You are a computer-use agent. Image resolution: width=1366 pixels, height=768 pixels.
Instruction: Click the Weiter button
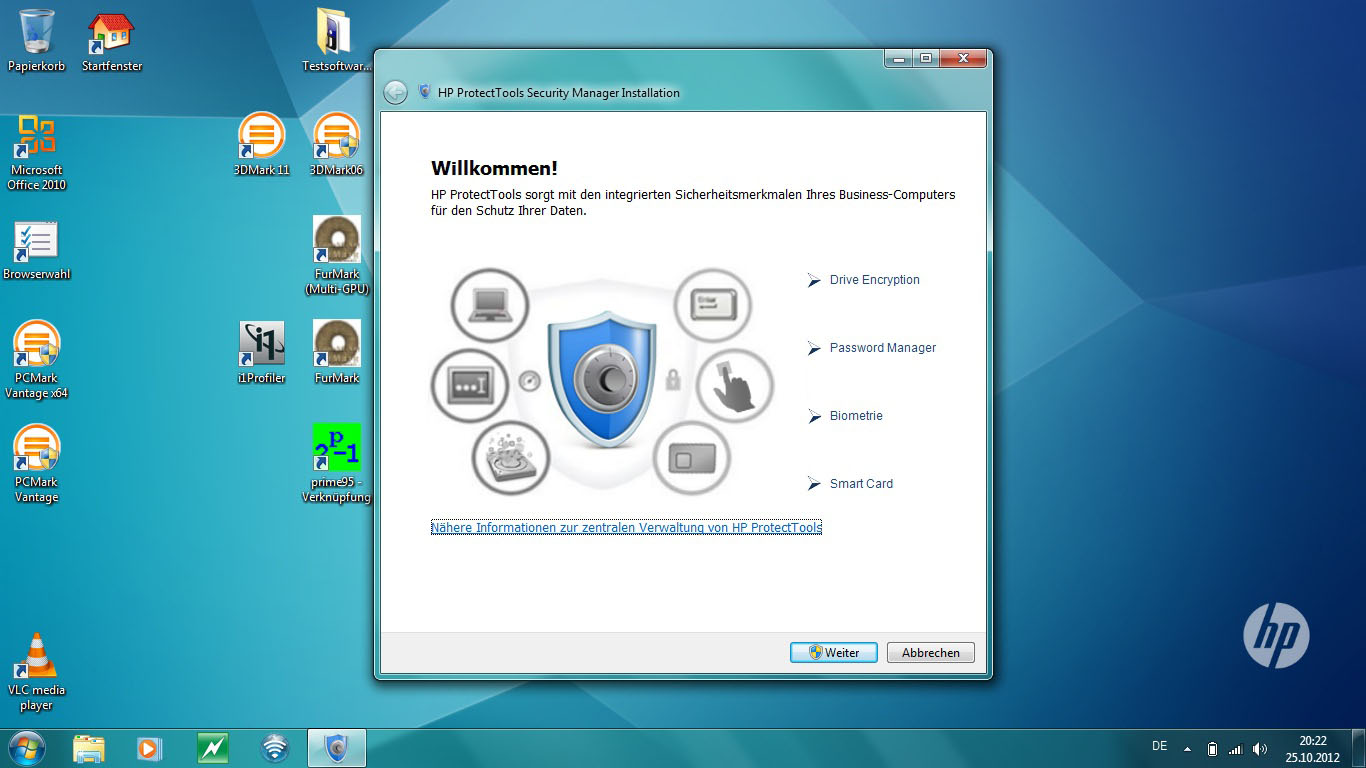click(833, 652)
